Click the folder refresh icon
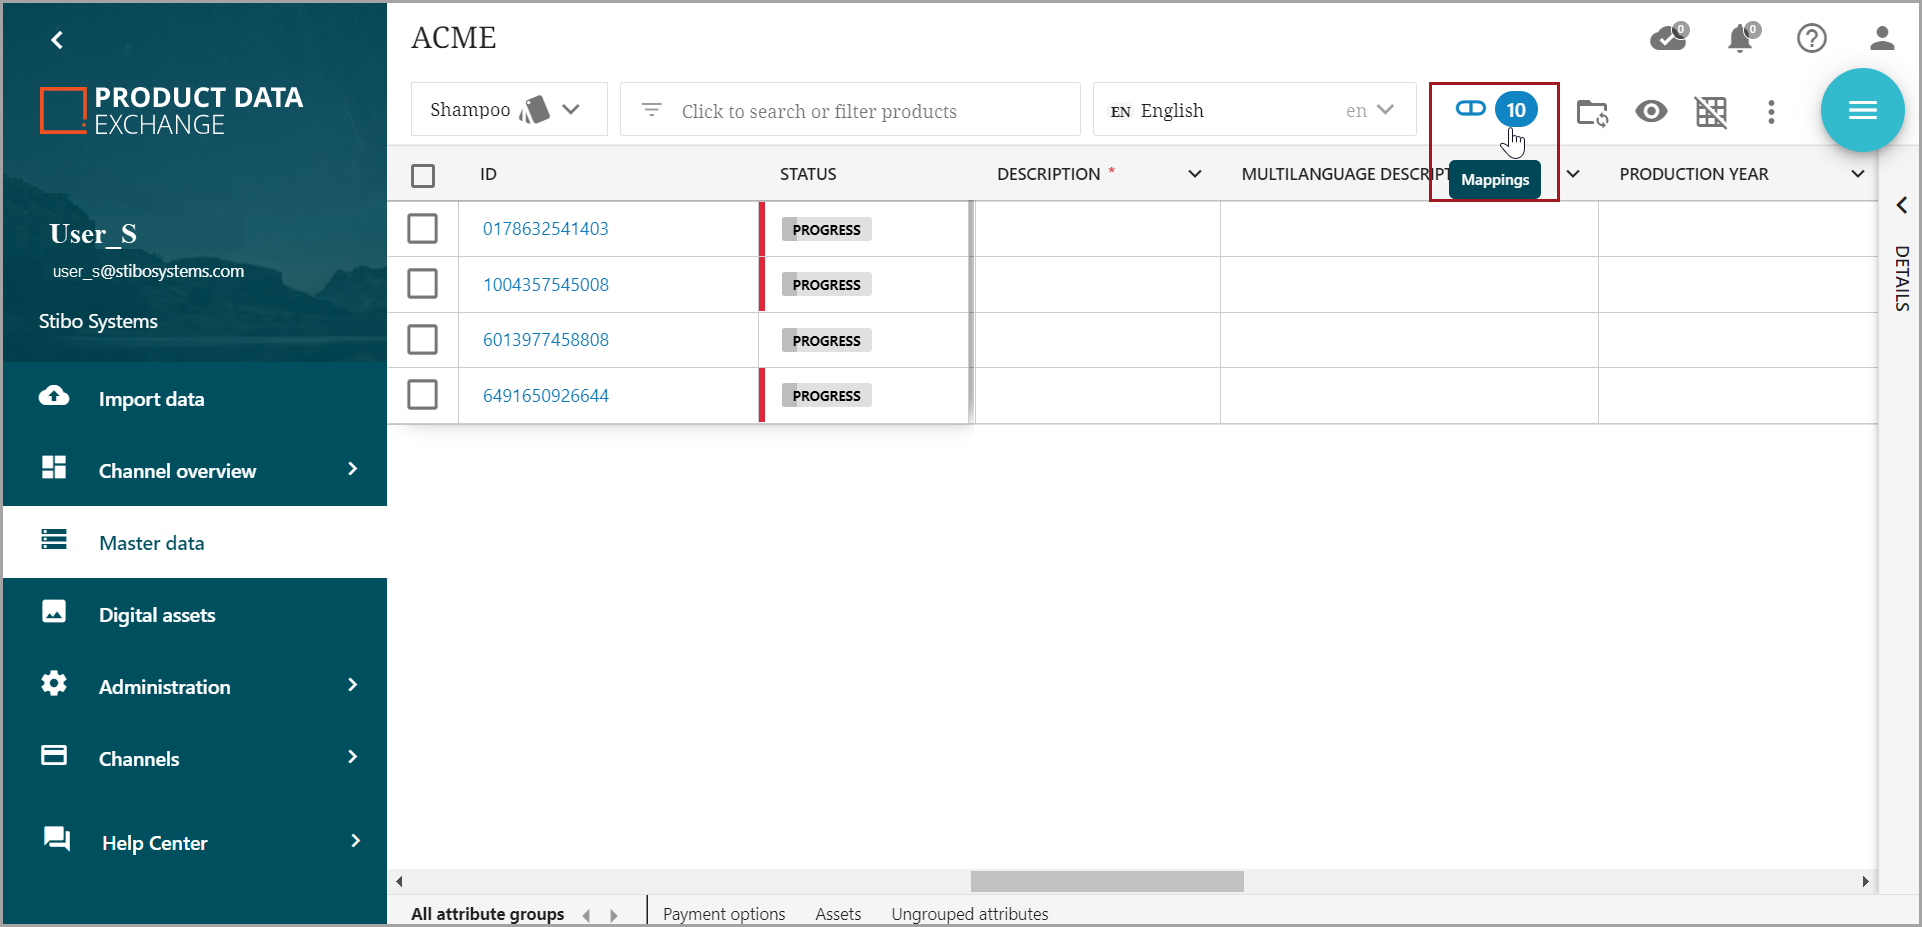The width and height of the screenshot is (1922, 927). [1591, 112]
